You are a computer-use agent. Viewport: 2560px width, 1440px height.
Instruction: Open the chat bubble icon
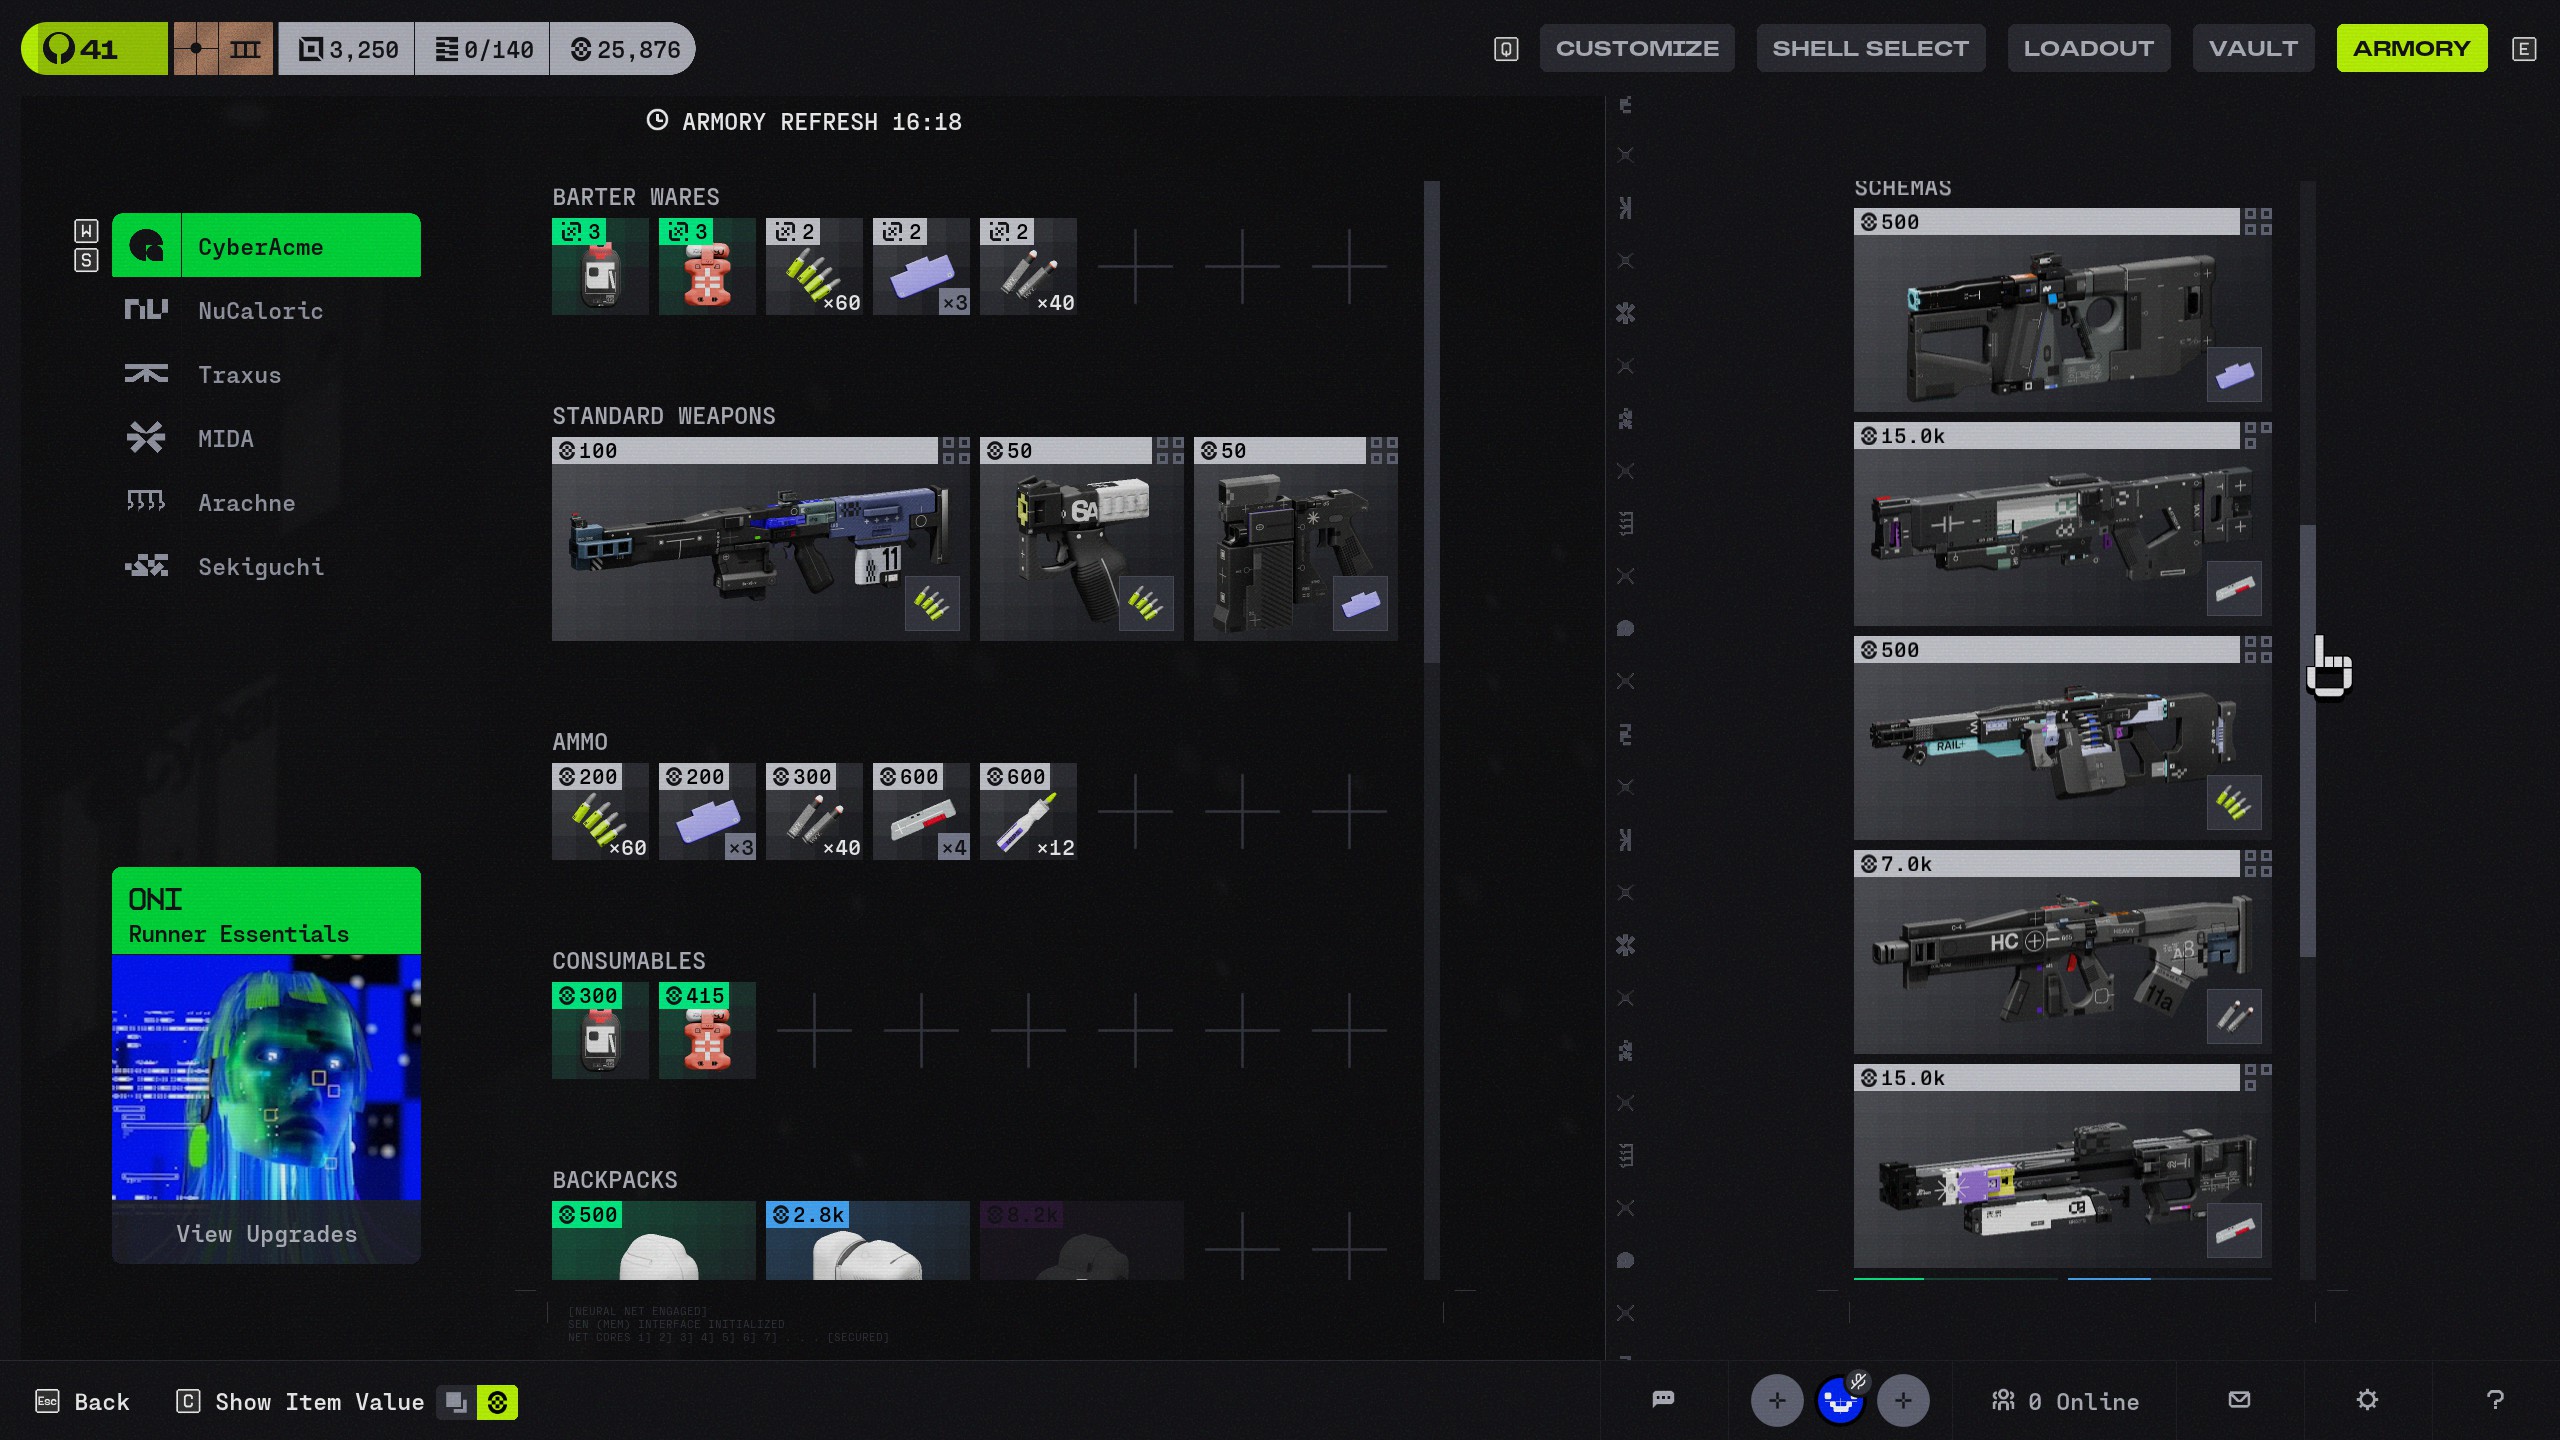click(1663, 1400)
